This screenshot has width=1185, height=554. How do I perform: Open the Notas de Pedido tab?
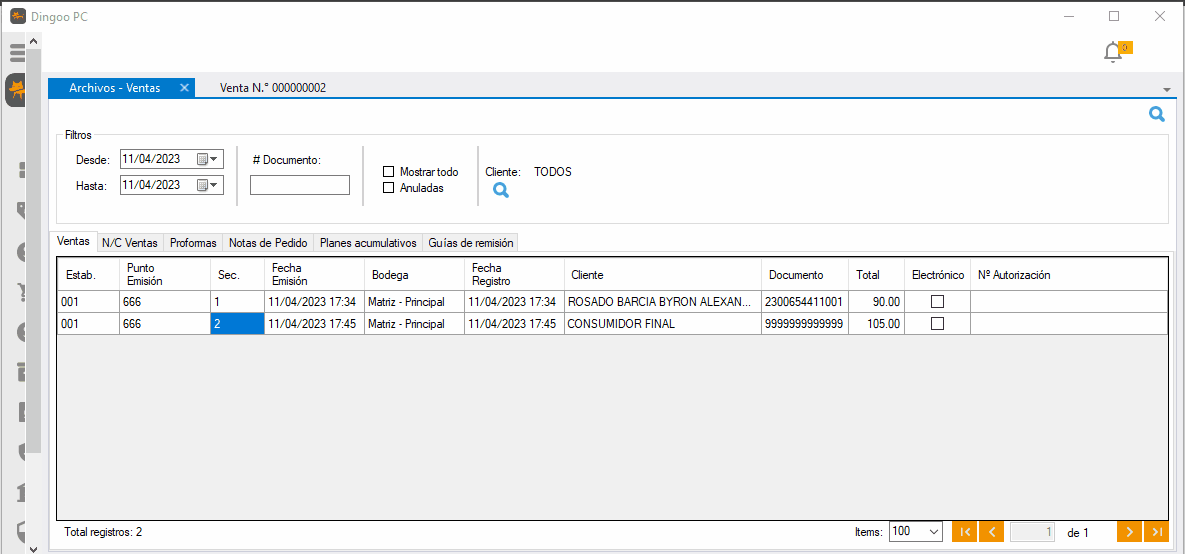click(268, 243)
